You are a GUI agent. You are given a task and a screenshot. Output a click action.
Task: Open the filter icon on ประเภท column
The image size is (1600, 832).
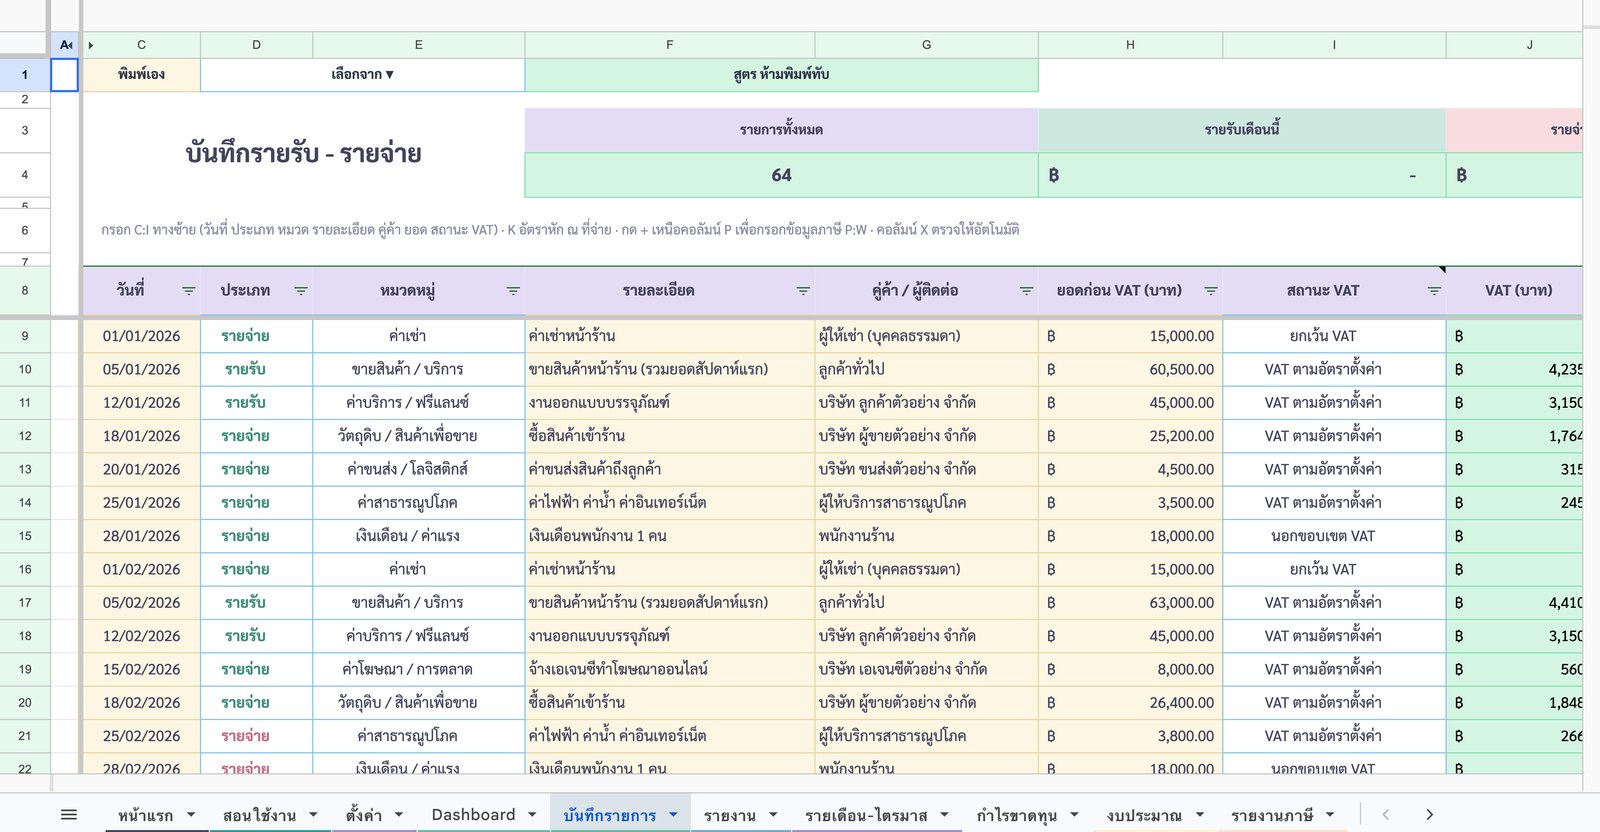pyautogui.click(x=300, y=291)
